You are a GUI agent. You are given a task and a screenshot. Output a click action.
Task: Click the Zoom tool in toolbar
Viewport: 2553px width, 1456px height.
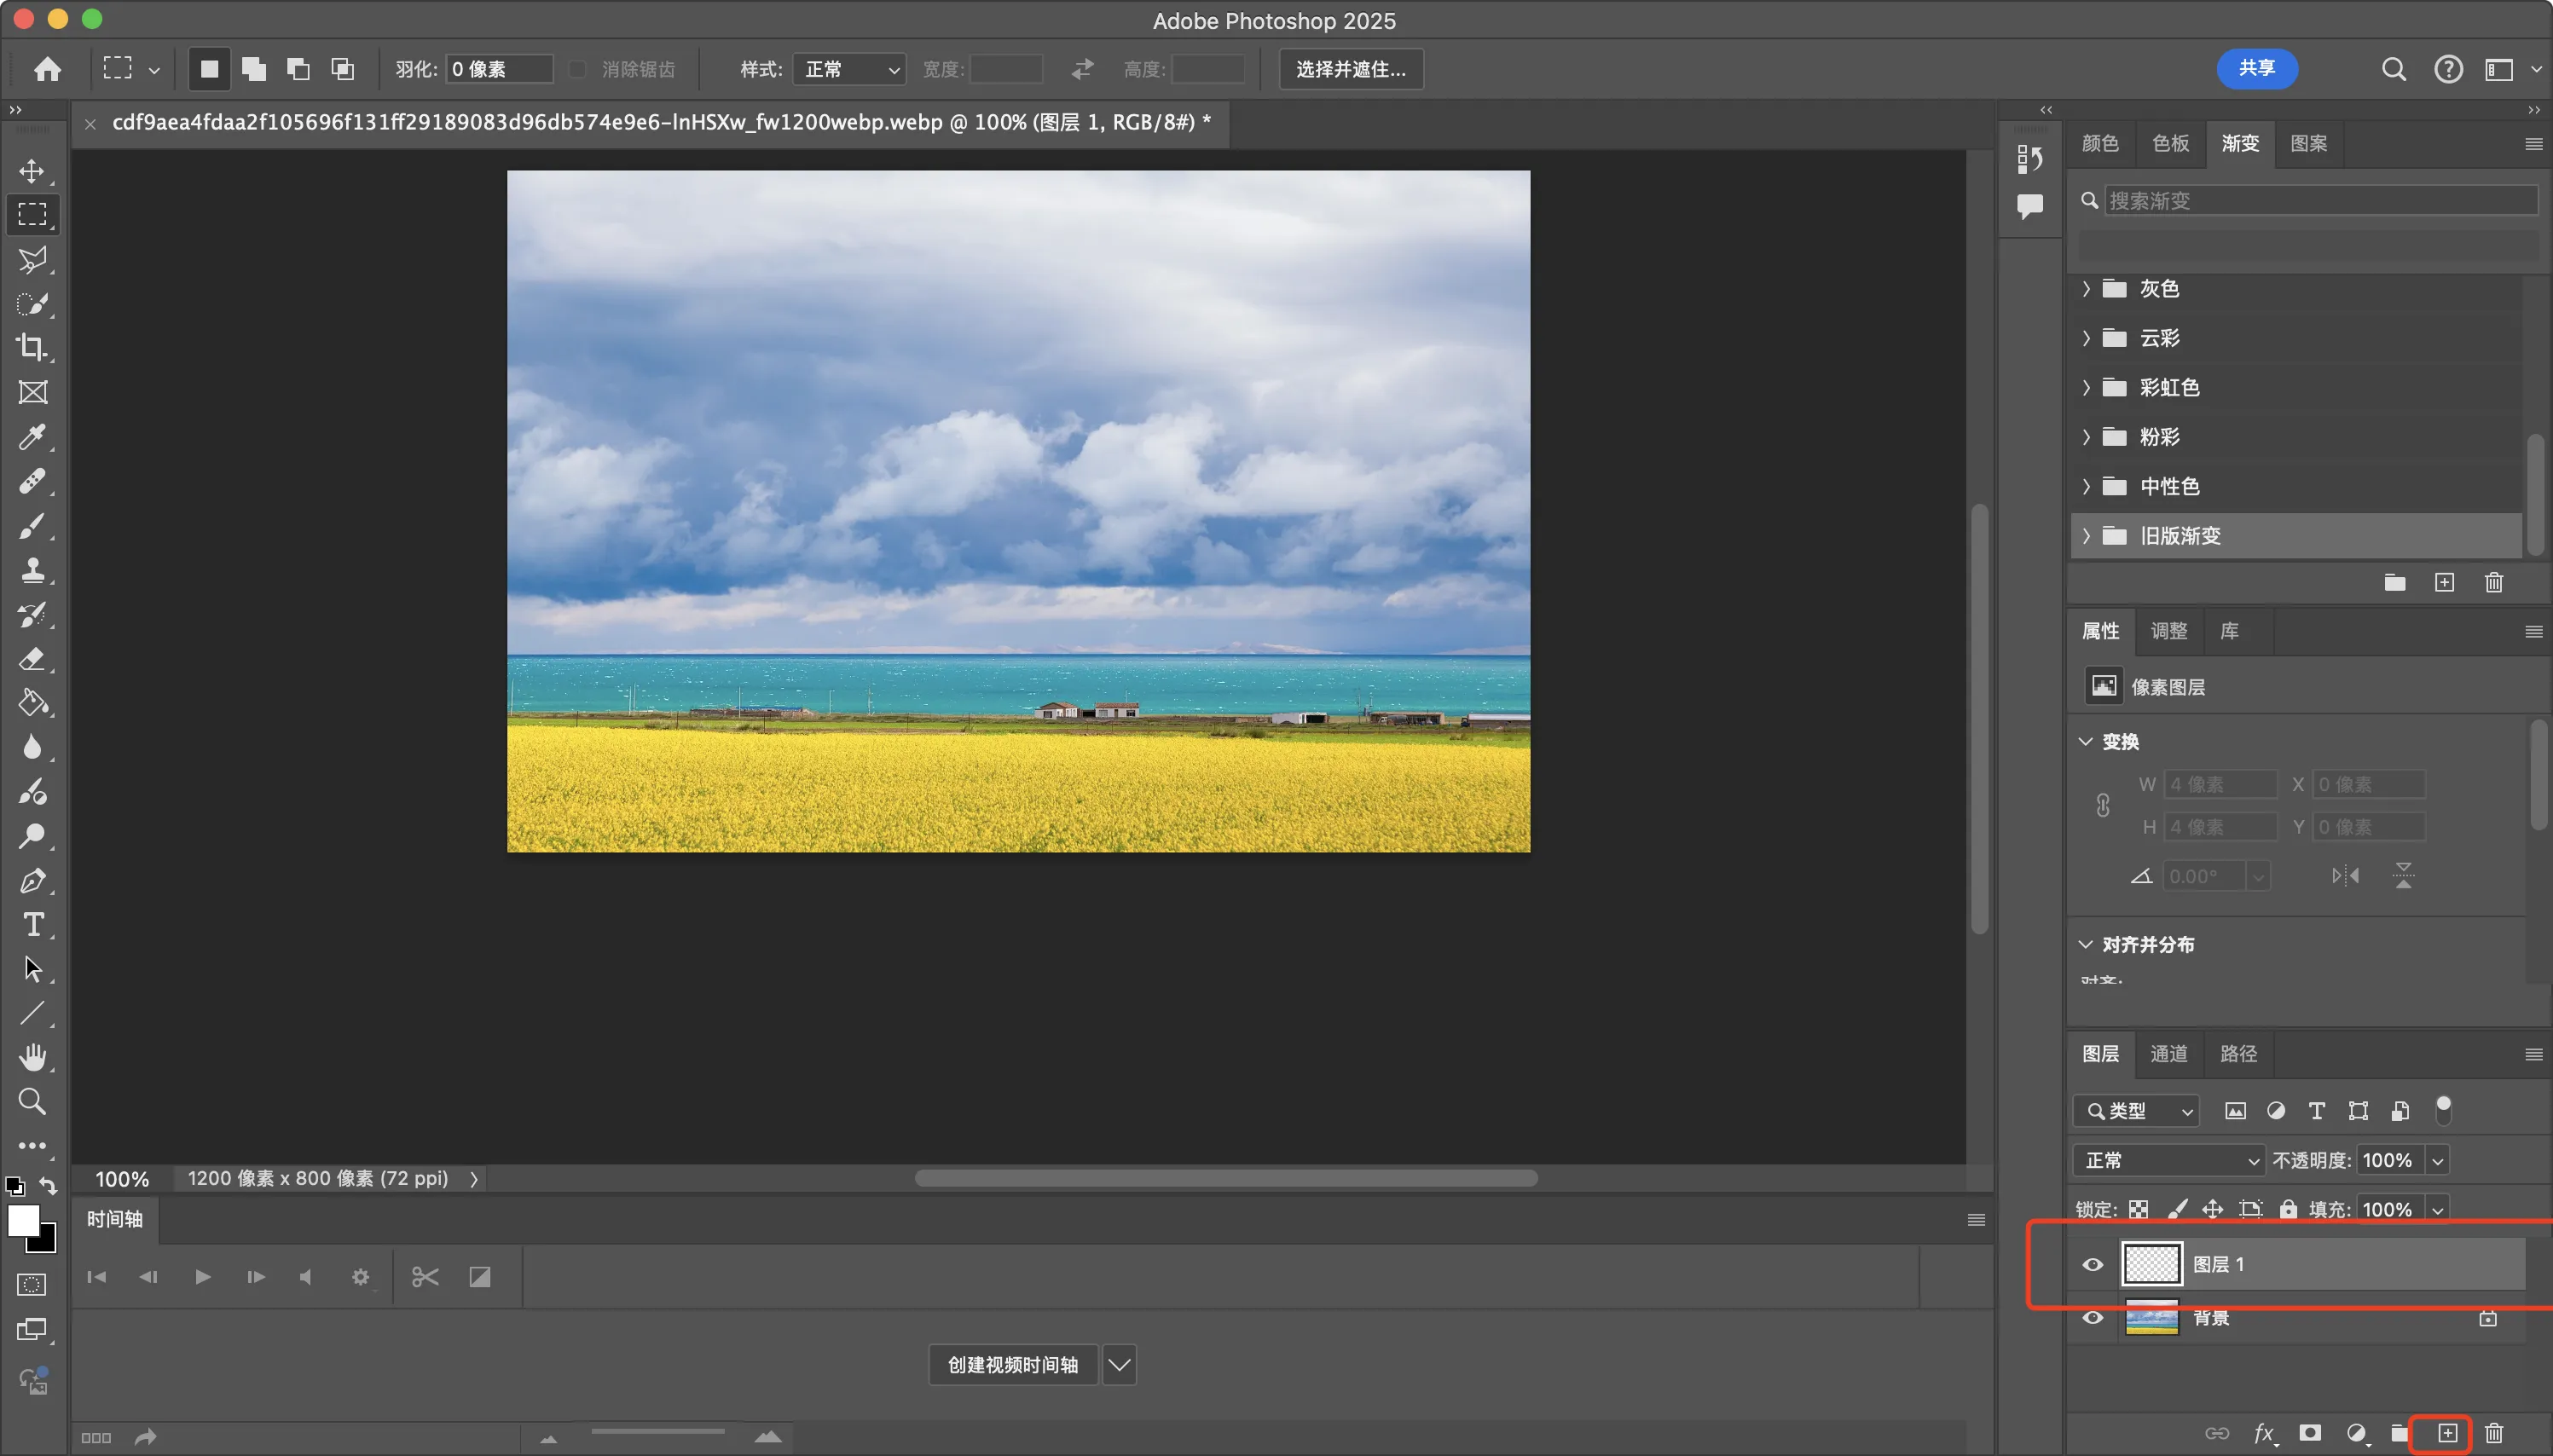(32, 1101)
